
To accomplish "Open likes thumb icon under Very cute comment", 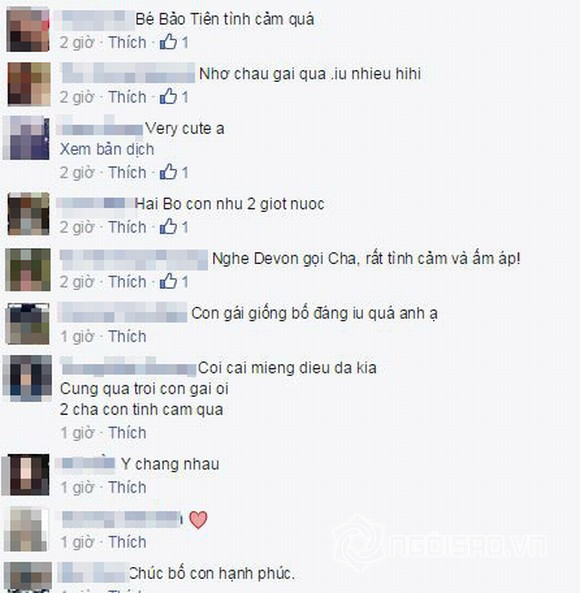I will click(168, 172).
